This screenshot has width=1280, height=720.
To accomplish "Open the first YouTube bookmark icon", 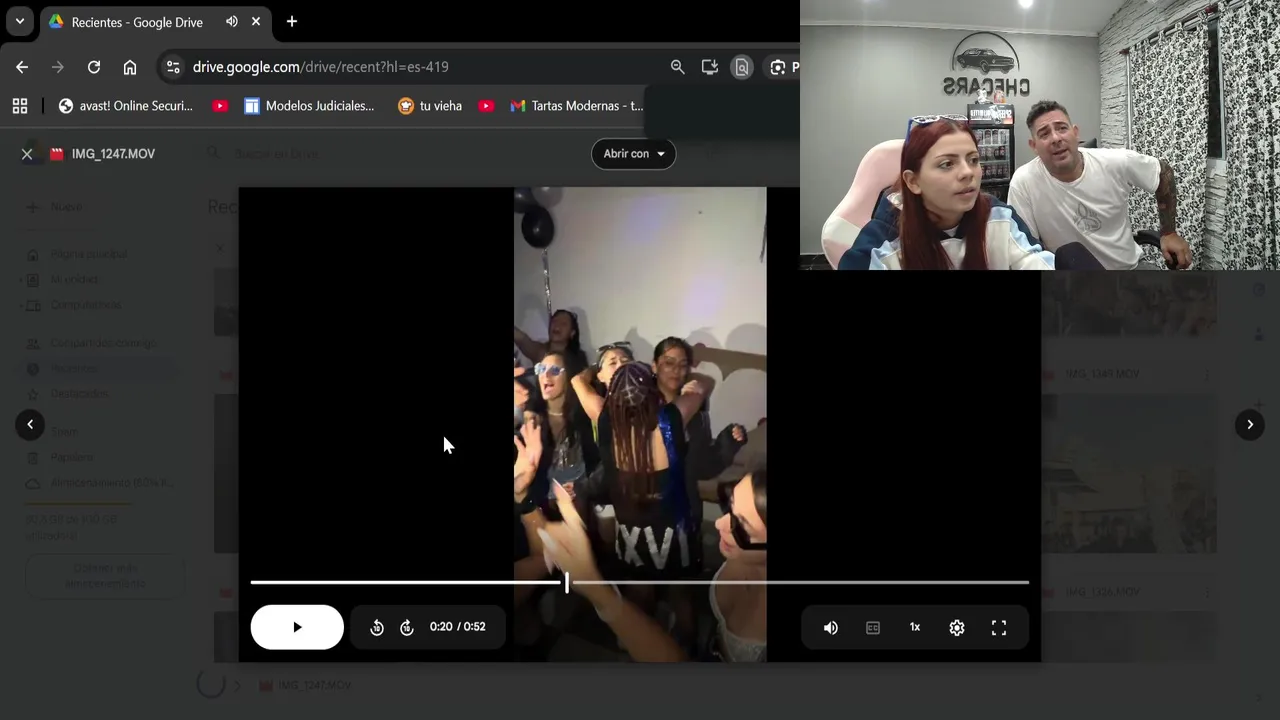I will [x=220, y=106].
